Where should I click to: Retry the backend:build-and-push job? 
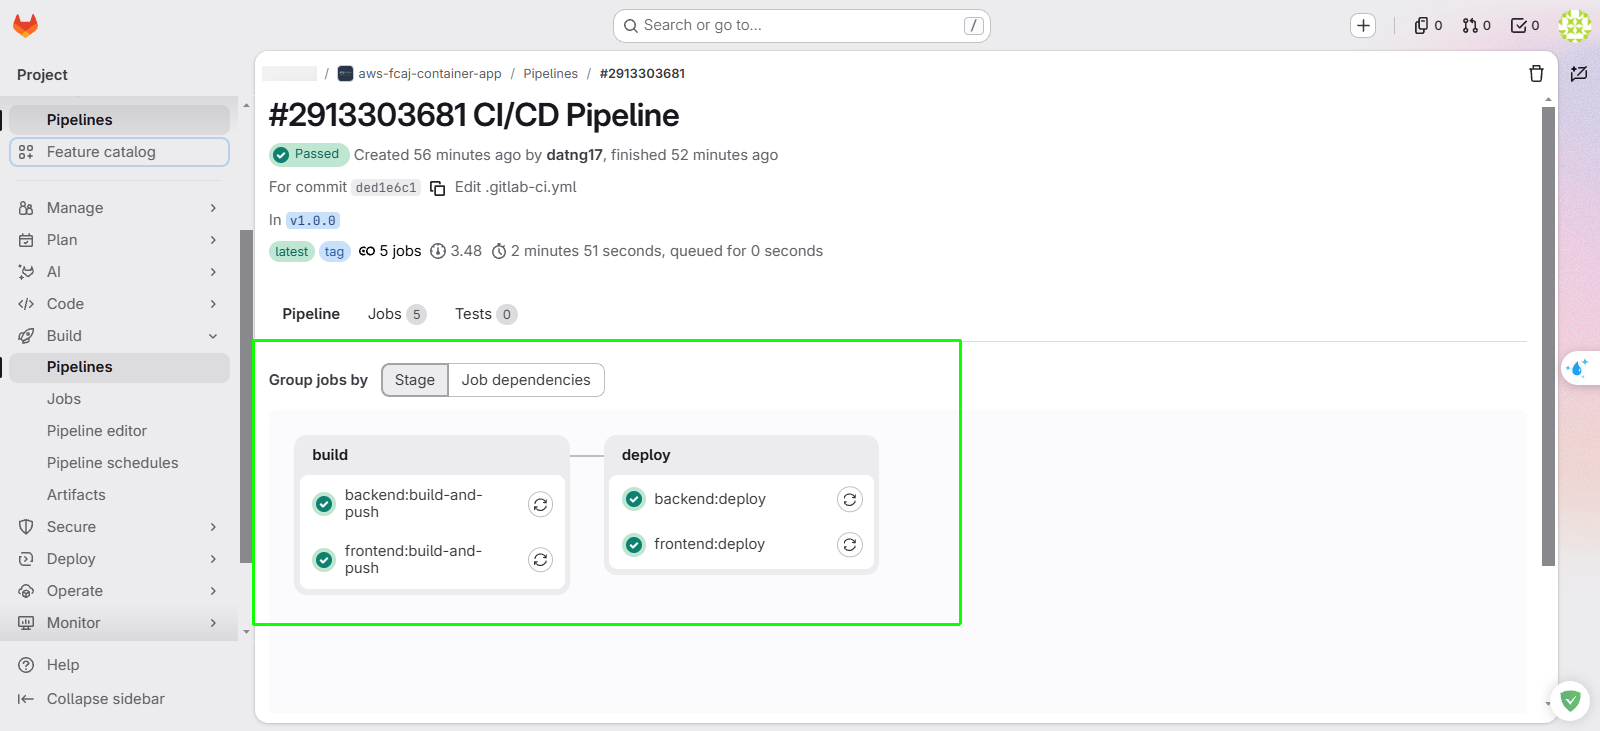pyautogui.click(x=540, y=504)
